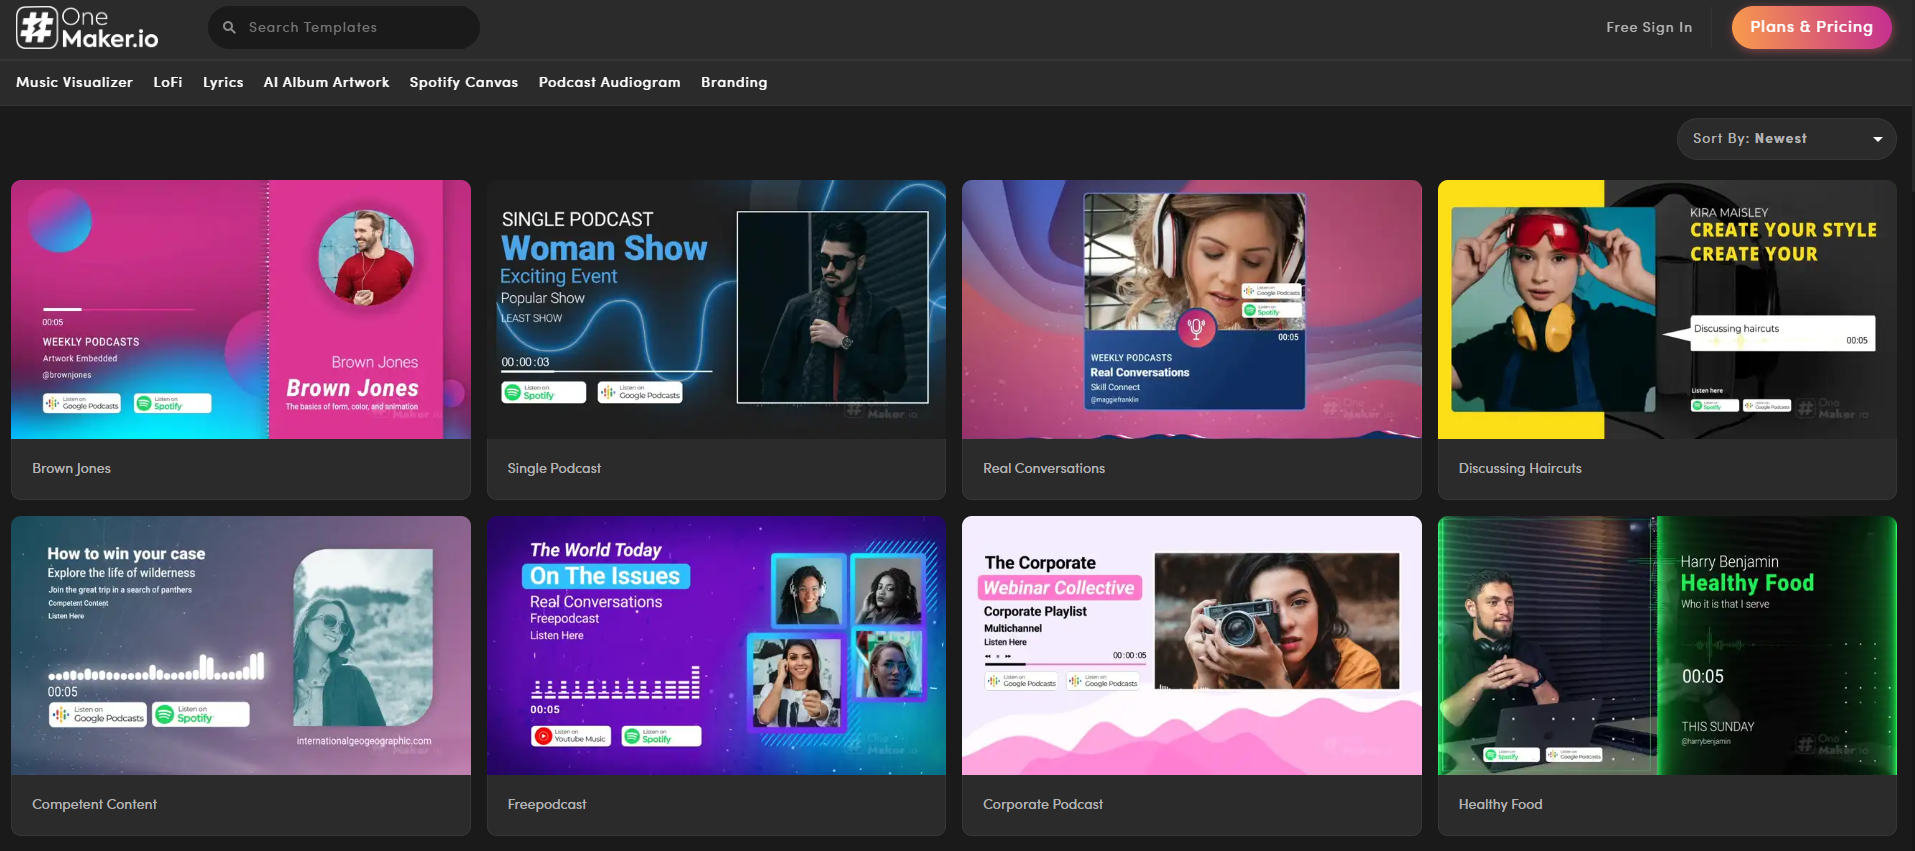This screenshot has width=1915, height=851.
Task: Open the Woman Show podcast thumbnail
Action: coord(716,309)
